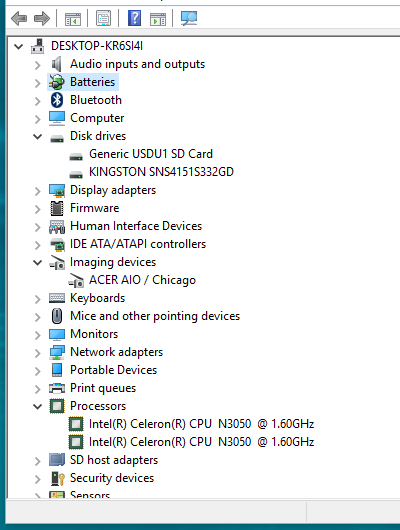Viewport: 400px width, 530px height.
Task: Click the camera icon beside Imaging devices
Action: [x=57, y=263]
